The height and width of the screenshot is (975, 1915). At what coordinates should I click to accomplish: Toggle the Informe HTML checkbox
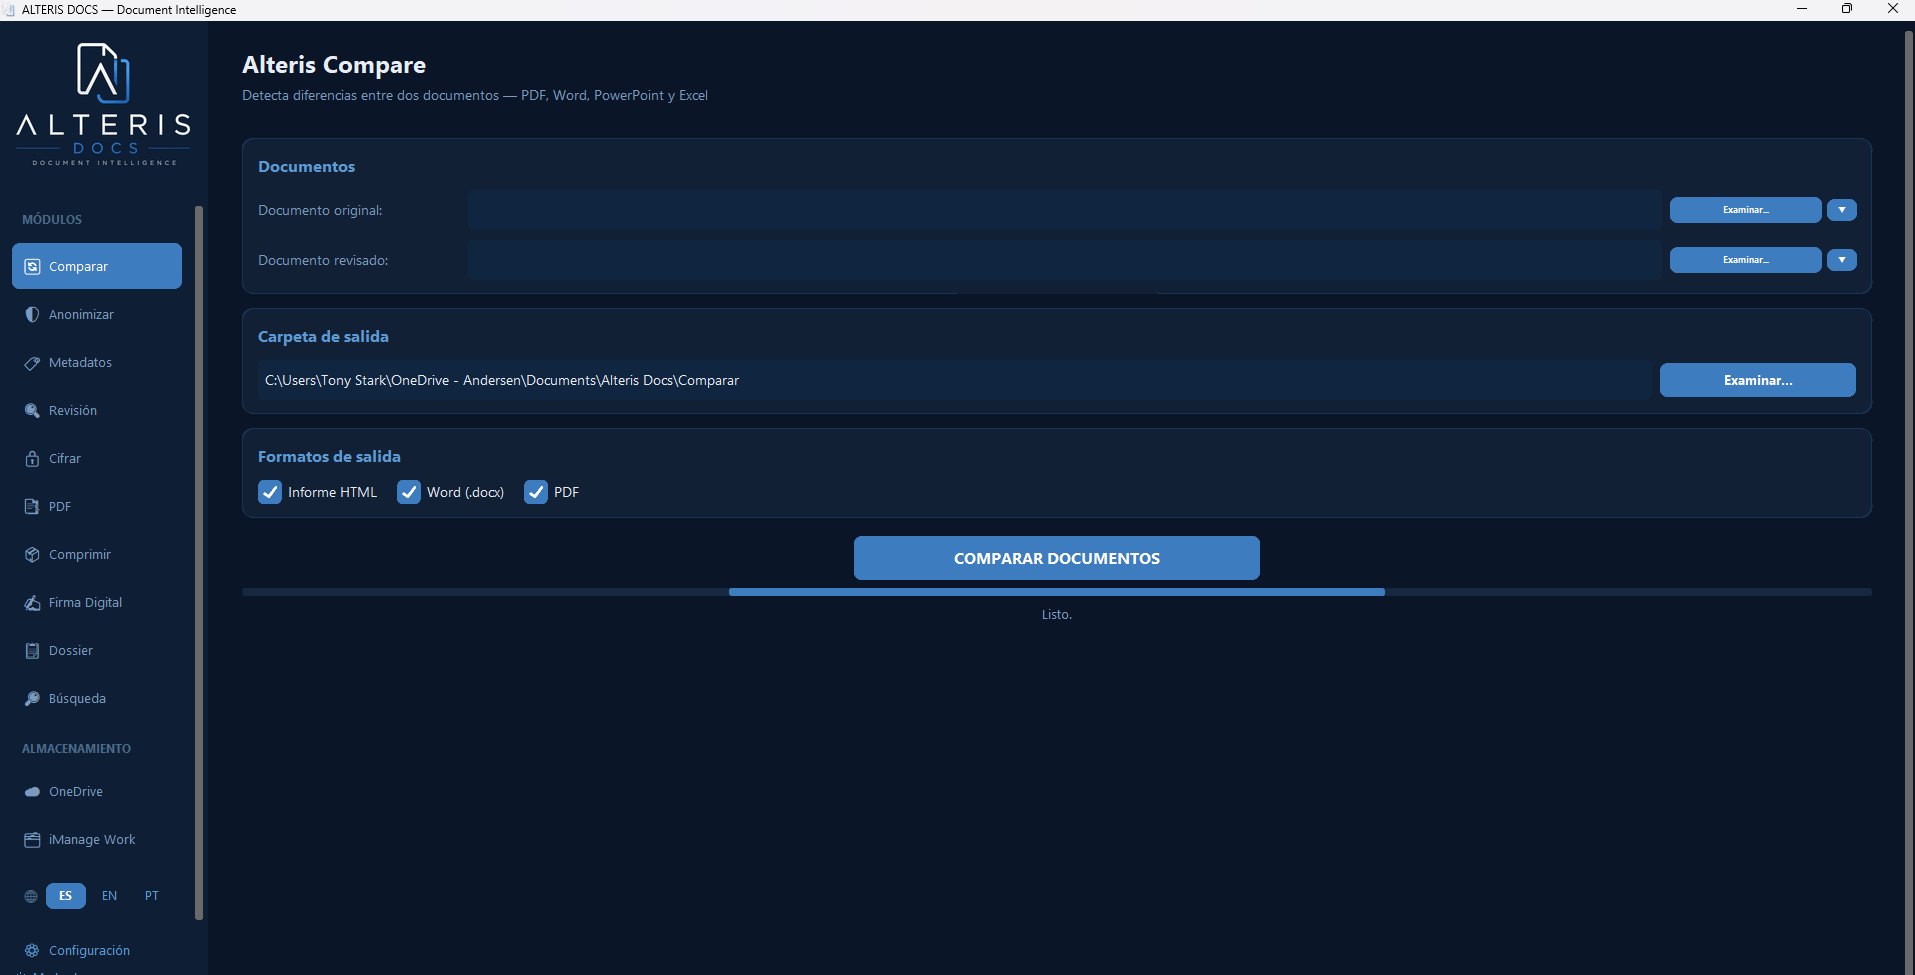(x=270, y=492)
